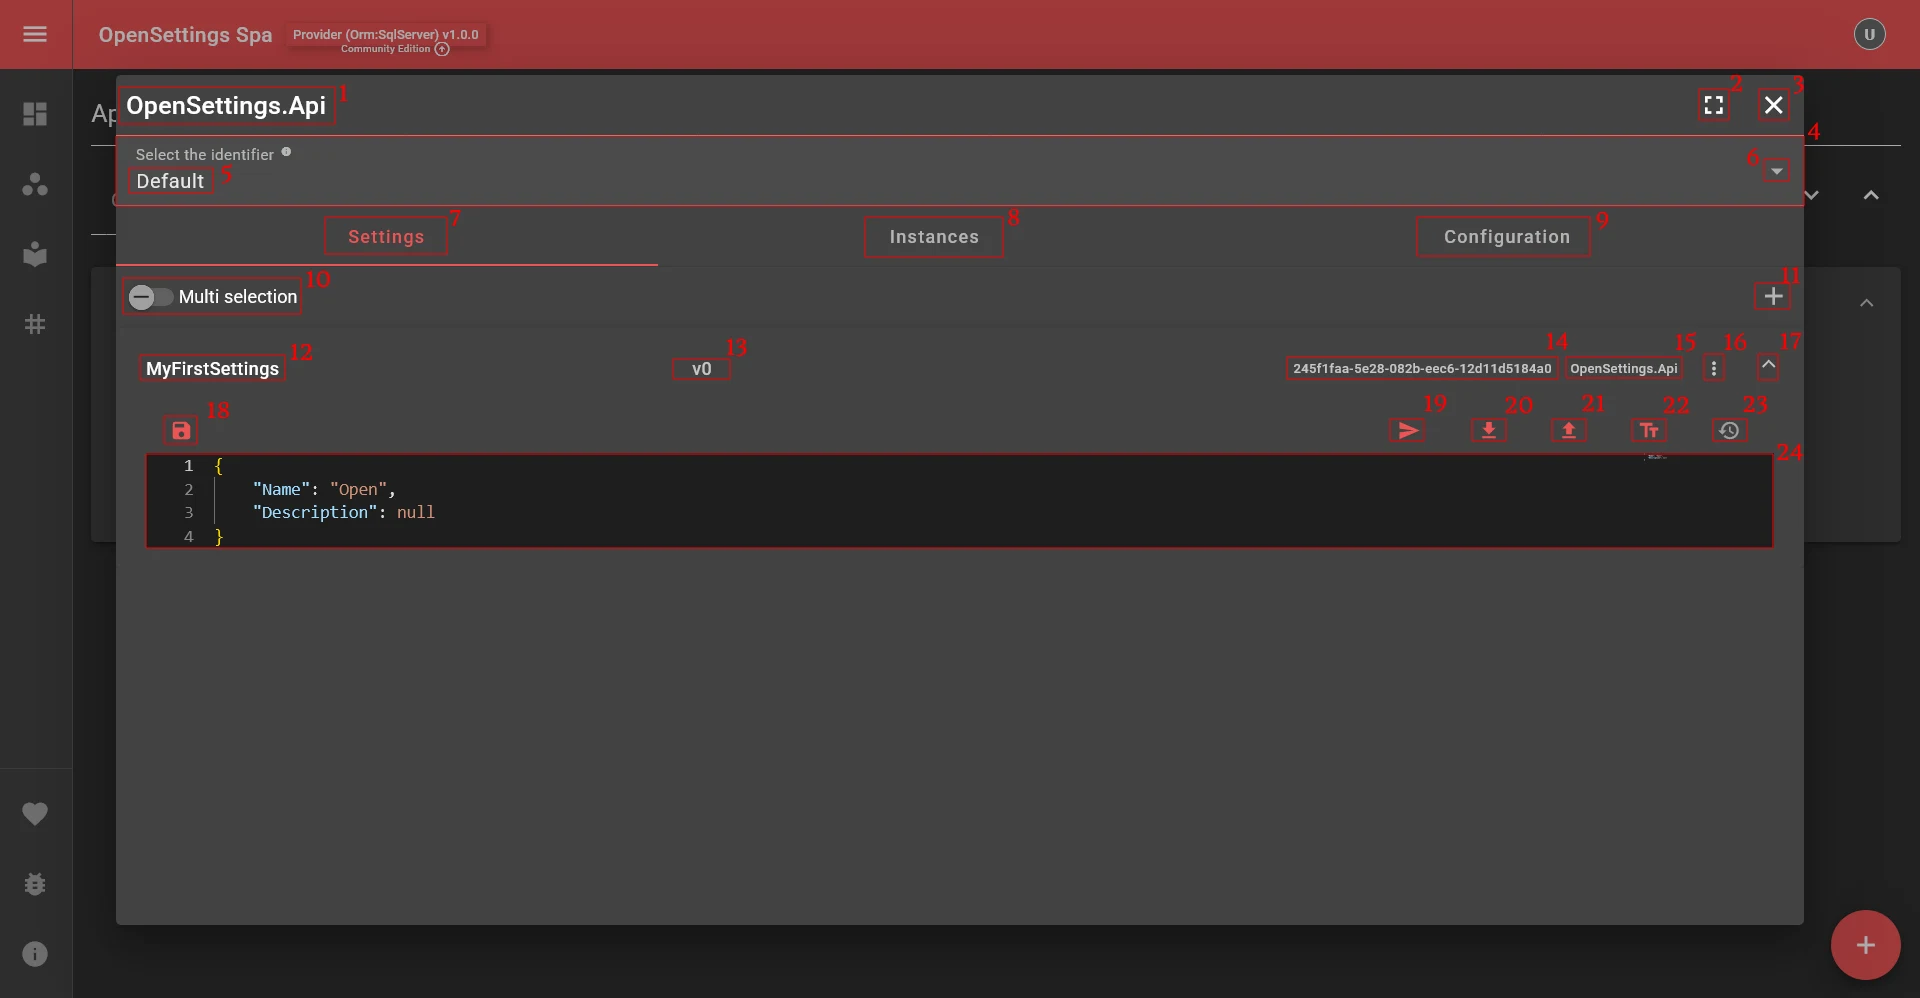Click the U user avatar
This screenshot has height=998, width=1920.
click(x=1868, y=33)
